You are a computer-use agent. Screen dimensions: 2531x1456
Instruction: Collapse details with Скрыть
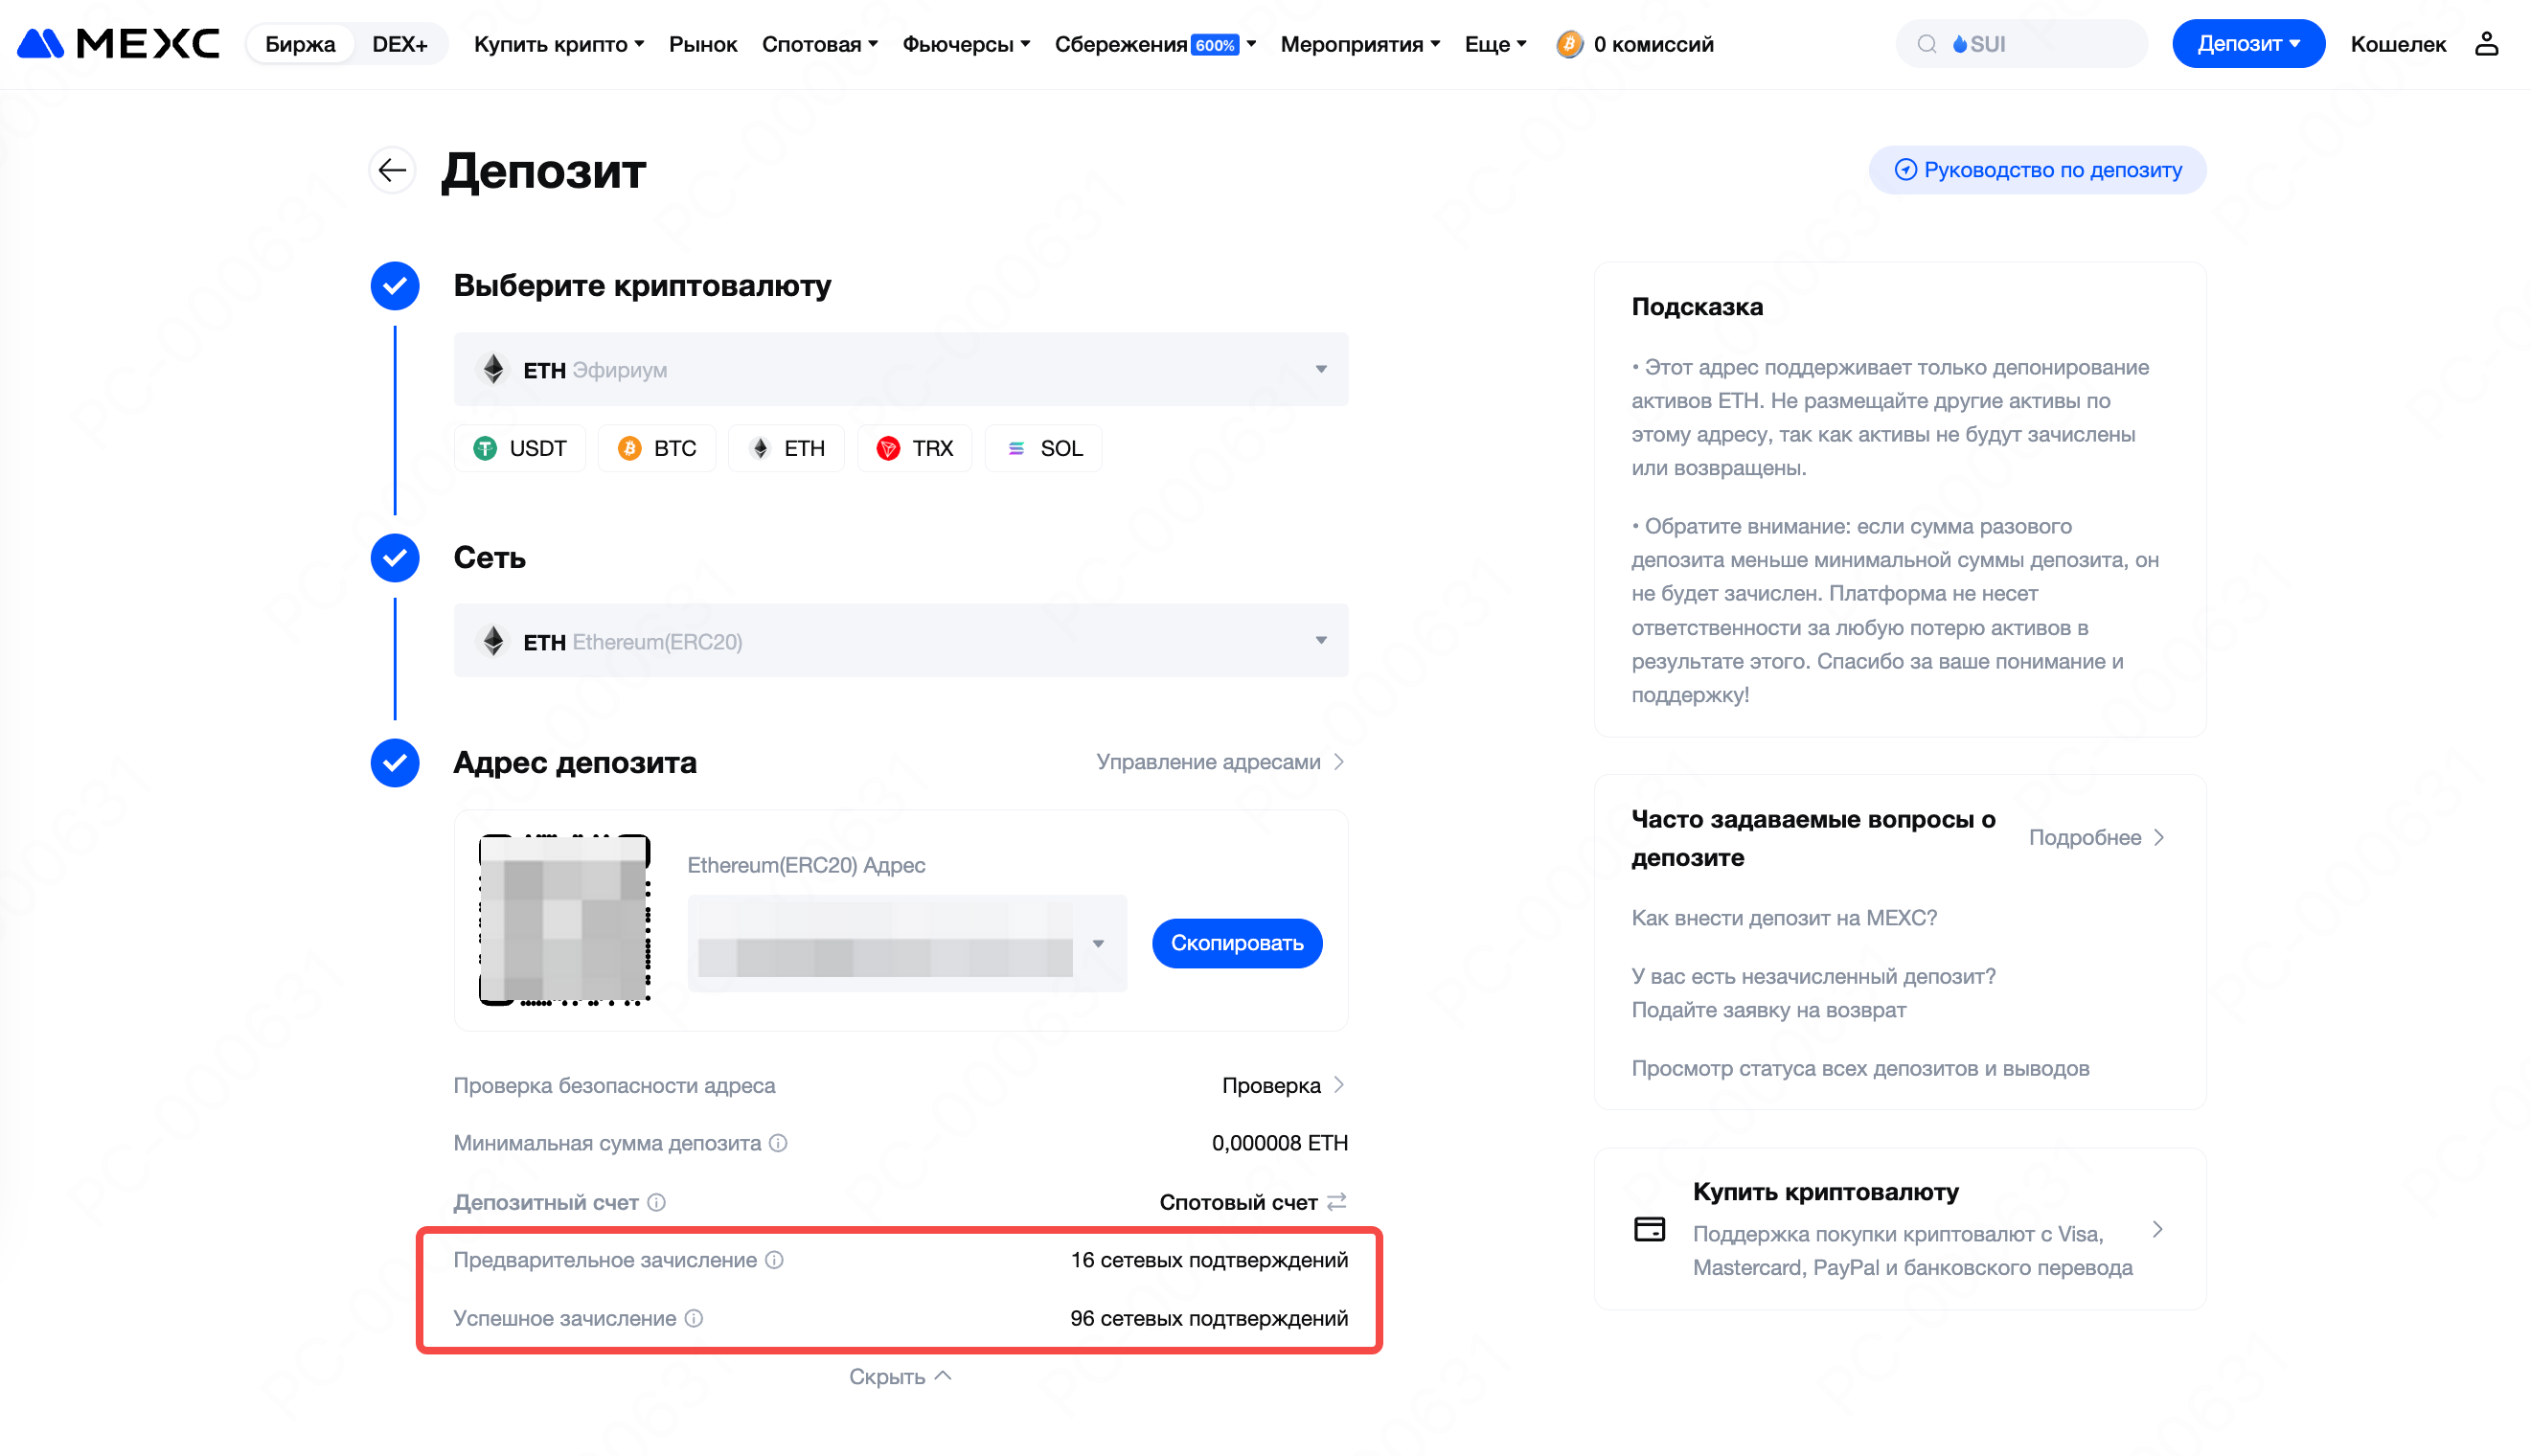point(900,1377)
